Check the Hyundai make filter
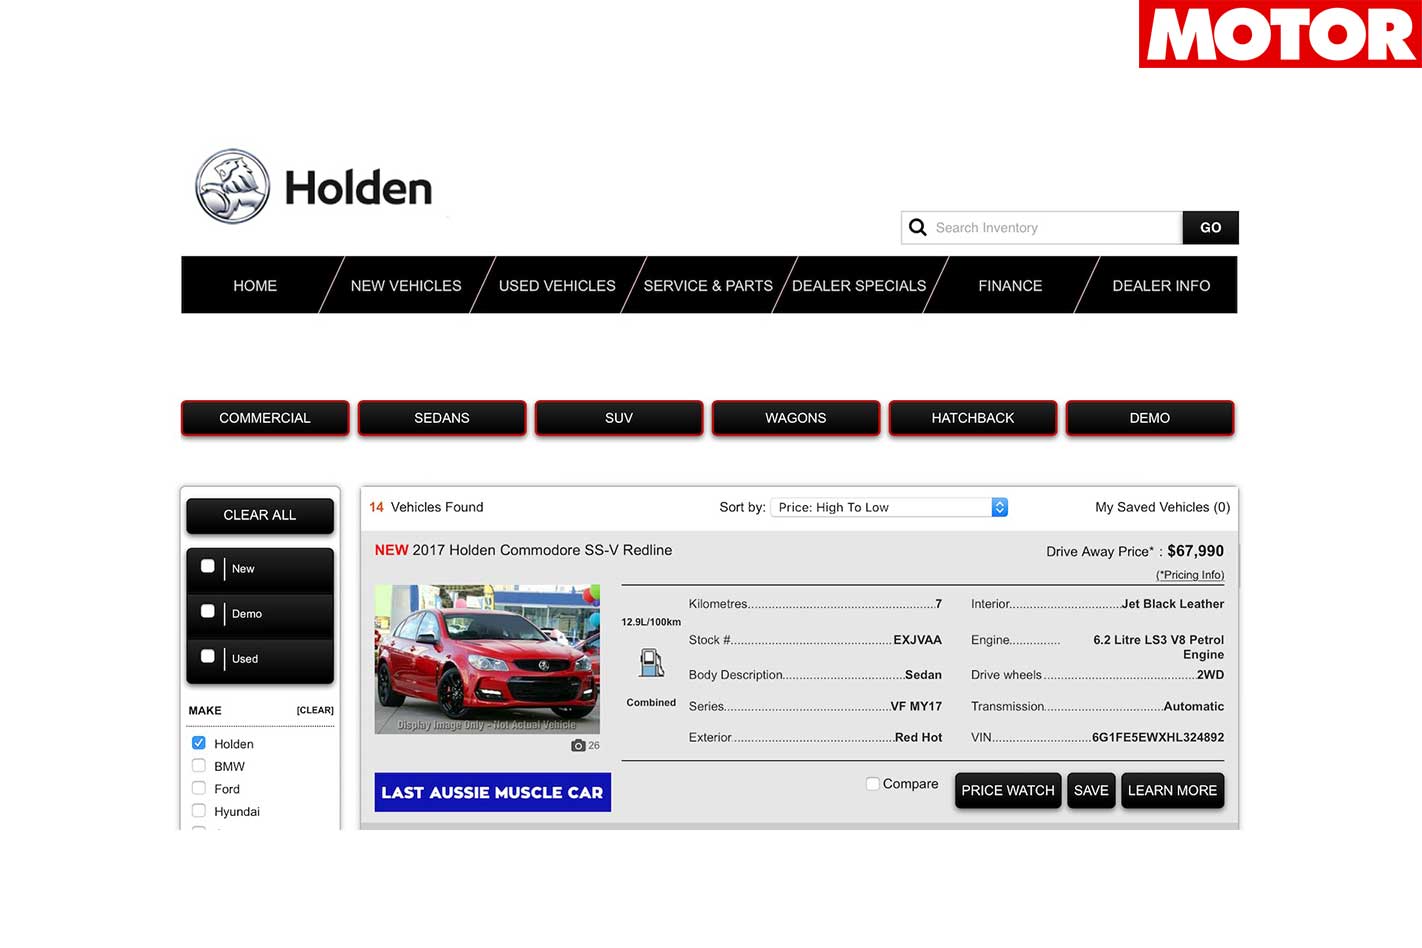 coord(199,811)
